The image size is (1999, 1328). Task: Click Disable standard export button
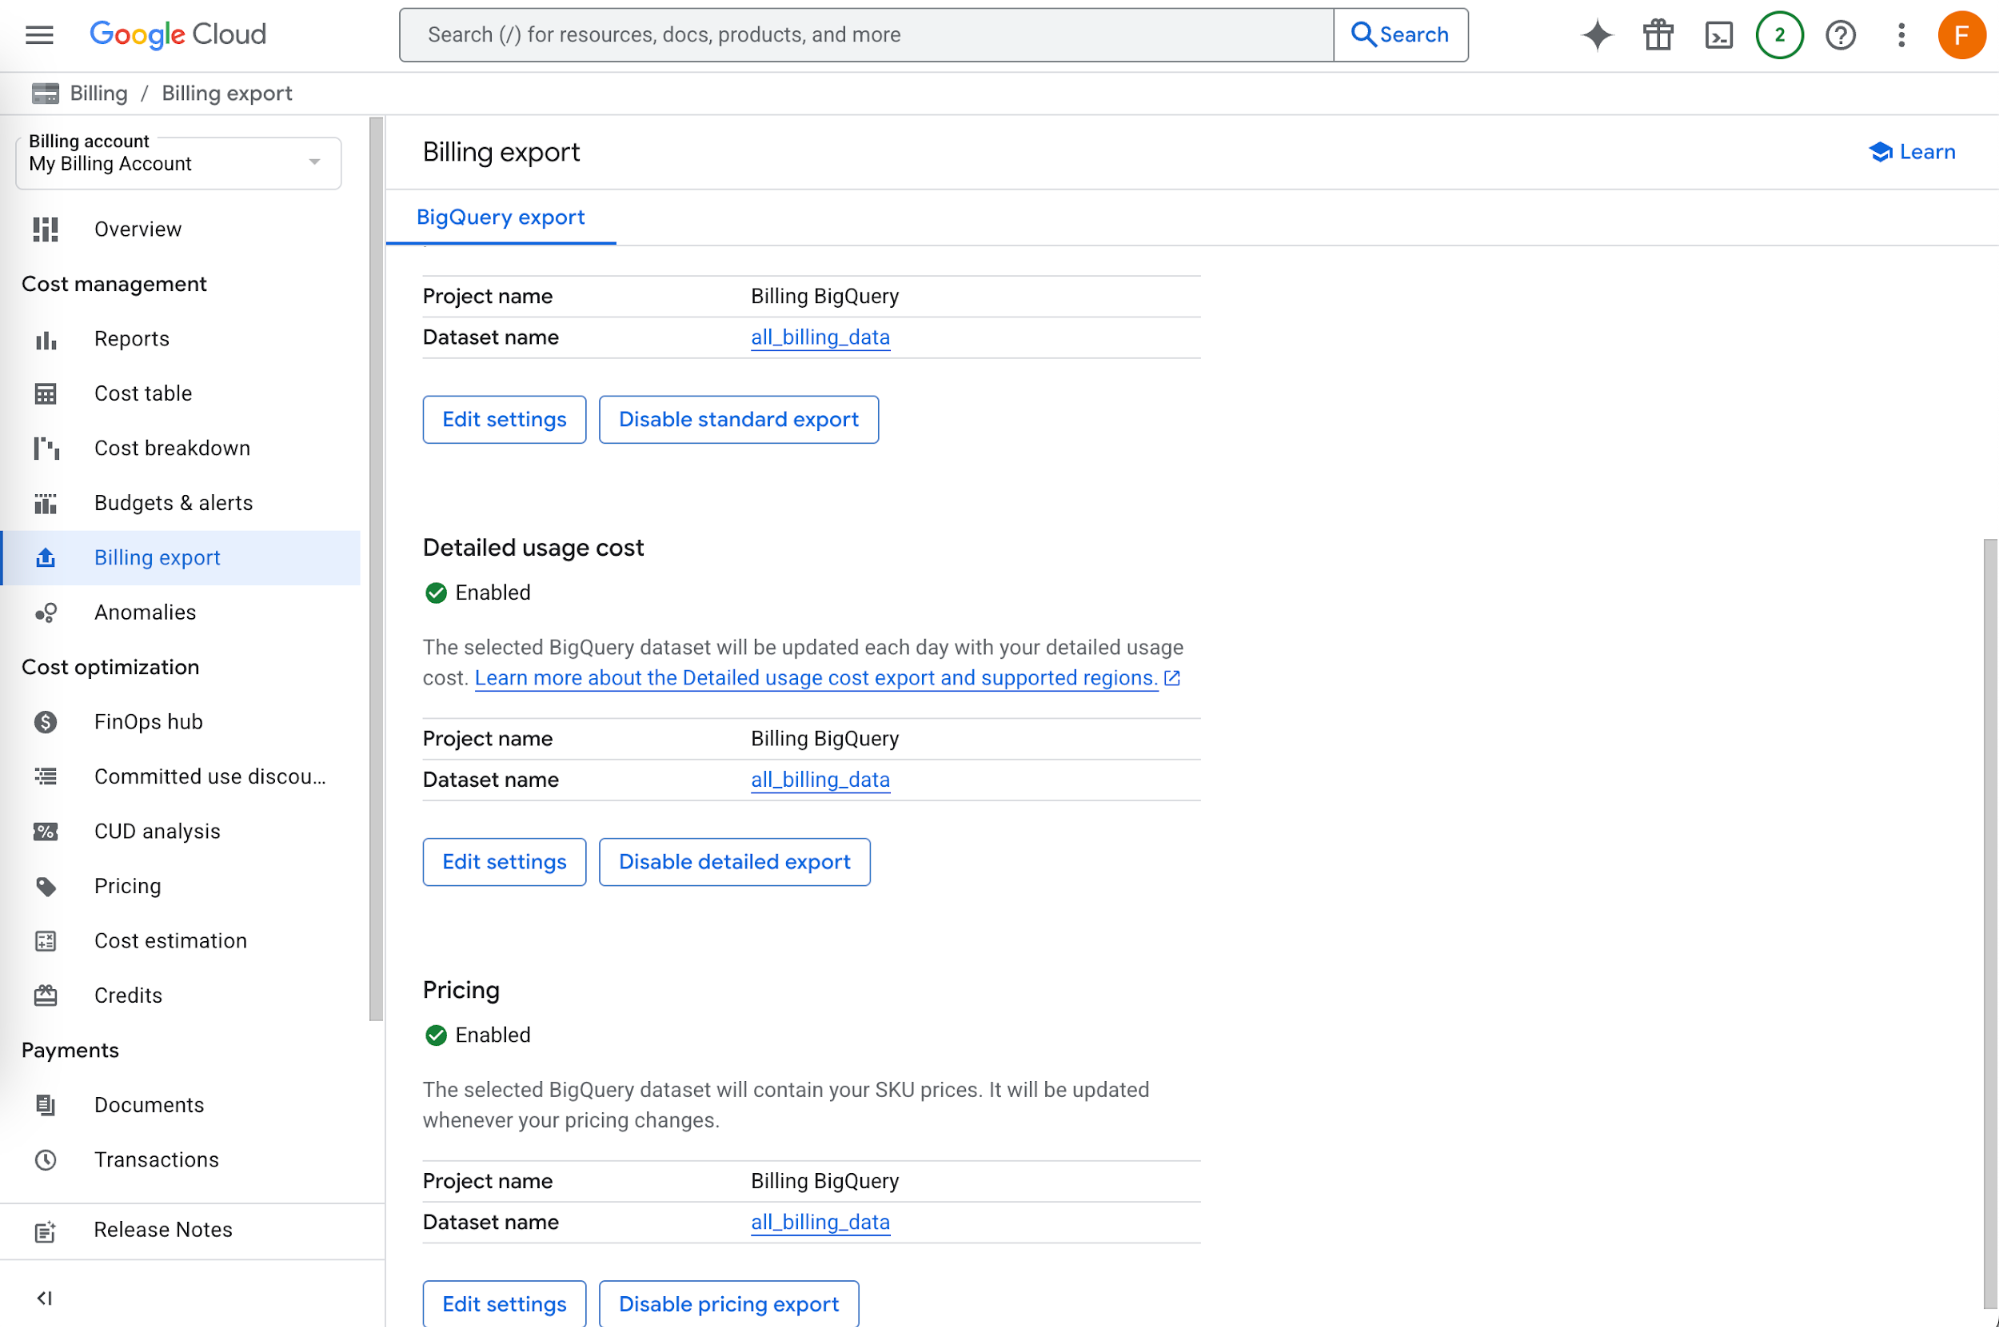pyautogui.click(x=739, y=420)
